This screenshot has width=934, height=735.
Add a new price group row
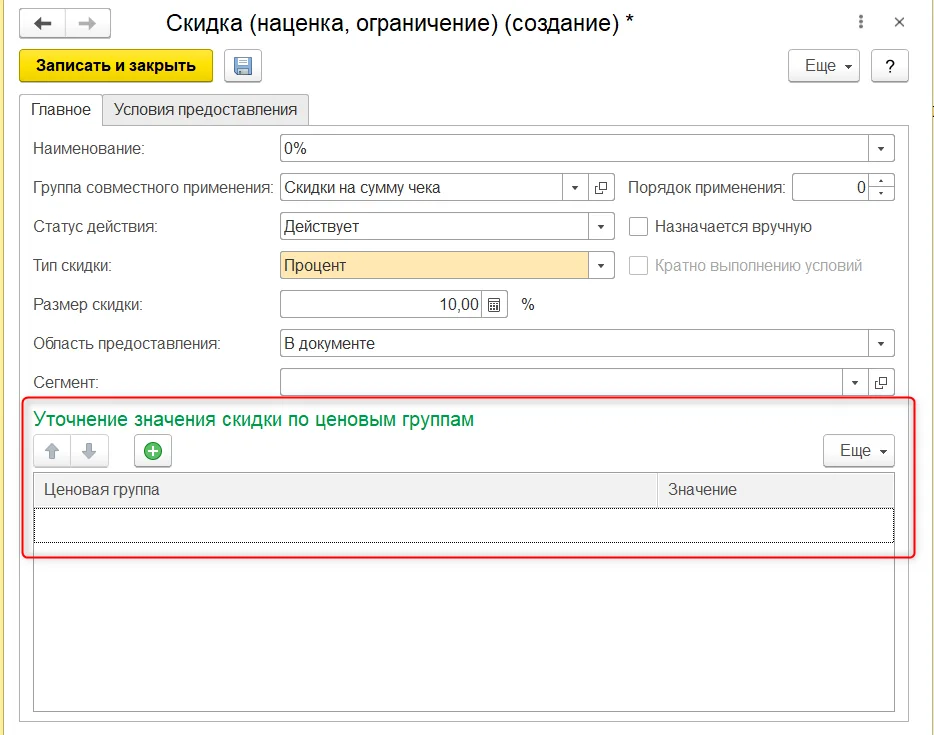pyautogui.click(x=153, y=451)
